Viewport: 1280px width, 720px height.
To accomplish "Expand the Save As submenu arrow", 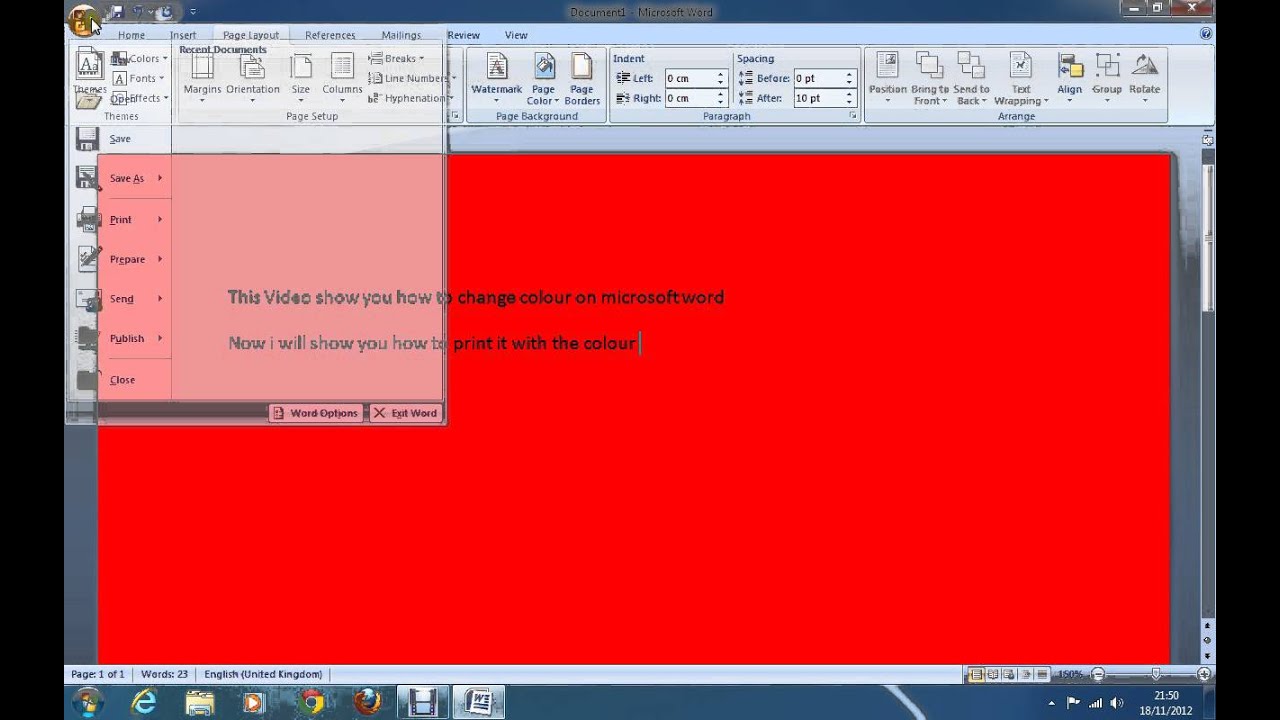I will pyautogui.click(x=160, y=178).
